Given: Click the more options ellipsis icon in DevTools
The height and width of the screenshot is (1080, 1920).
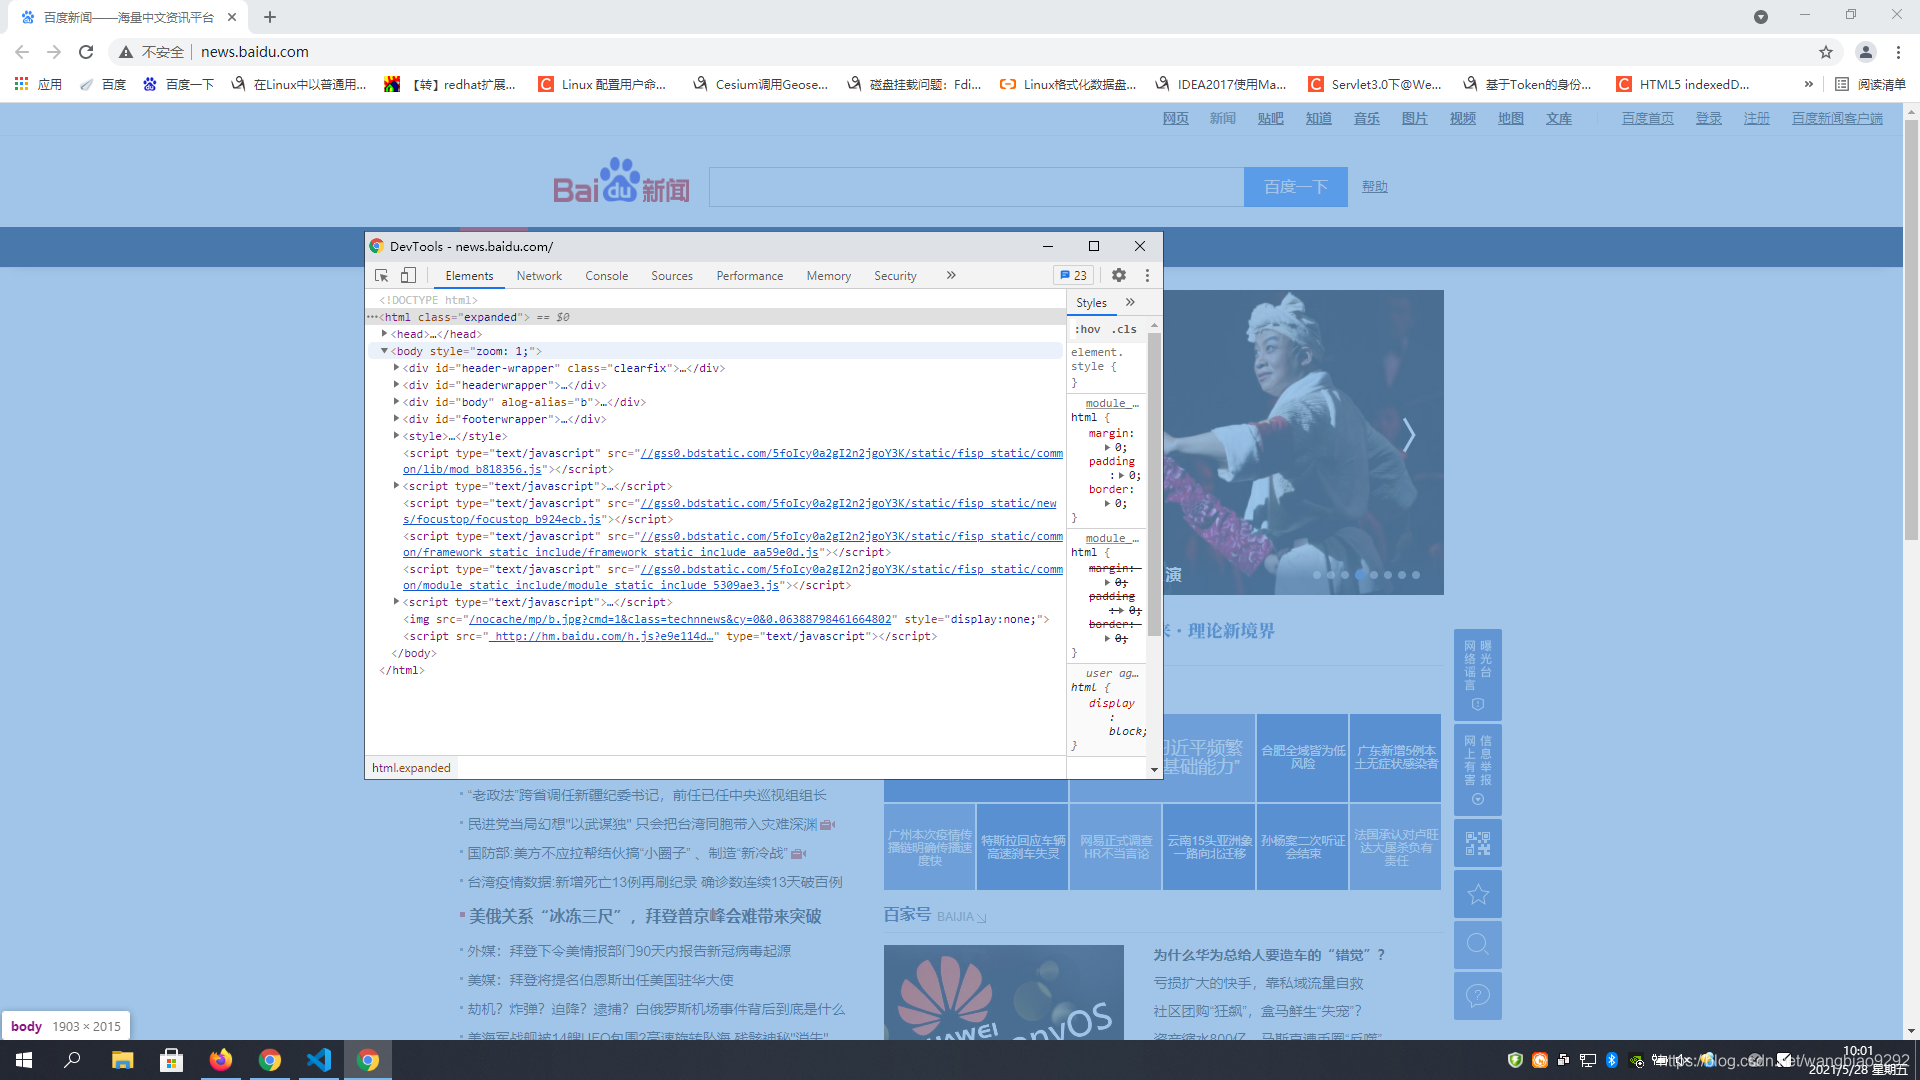Looking at the screenshot, I should pyautogui.click(x=1147, y=276).
